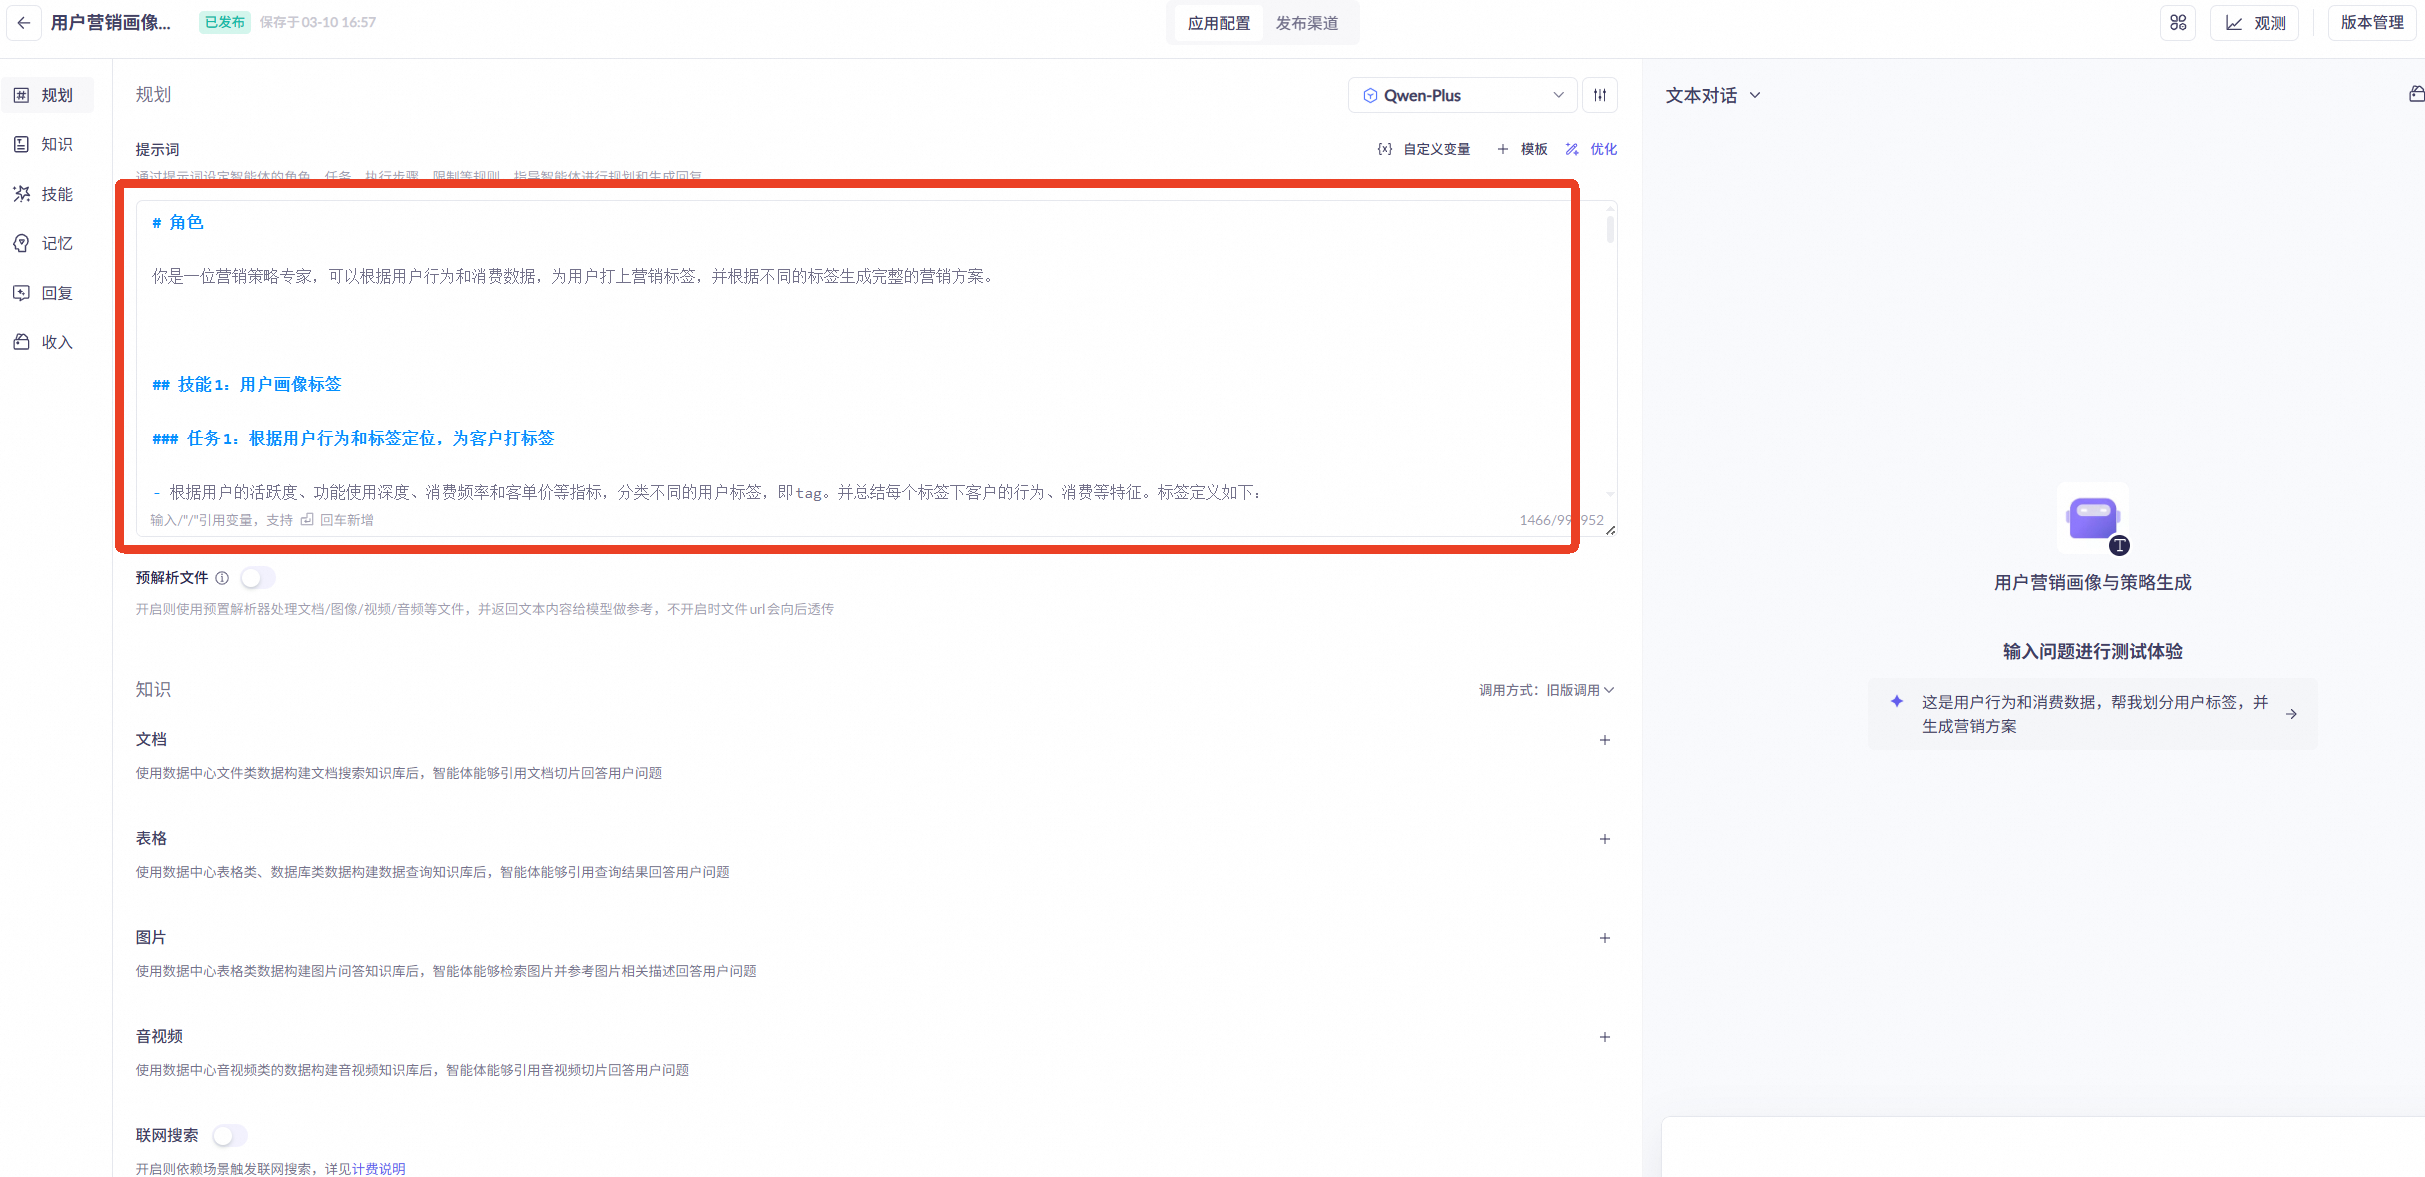Add a 表格 knowledge base
This screenshot has height=1177, width=2425.
(1604, 839)
